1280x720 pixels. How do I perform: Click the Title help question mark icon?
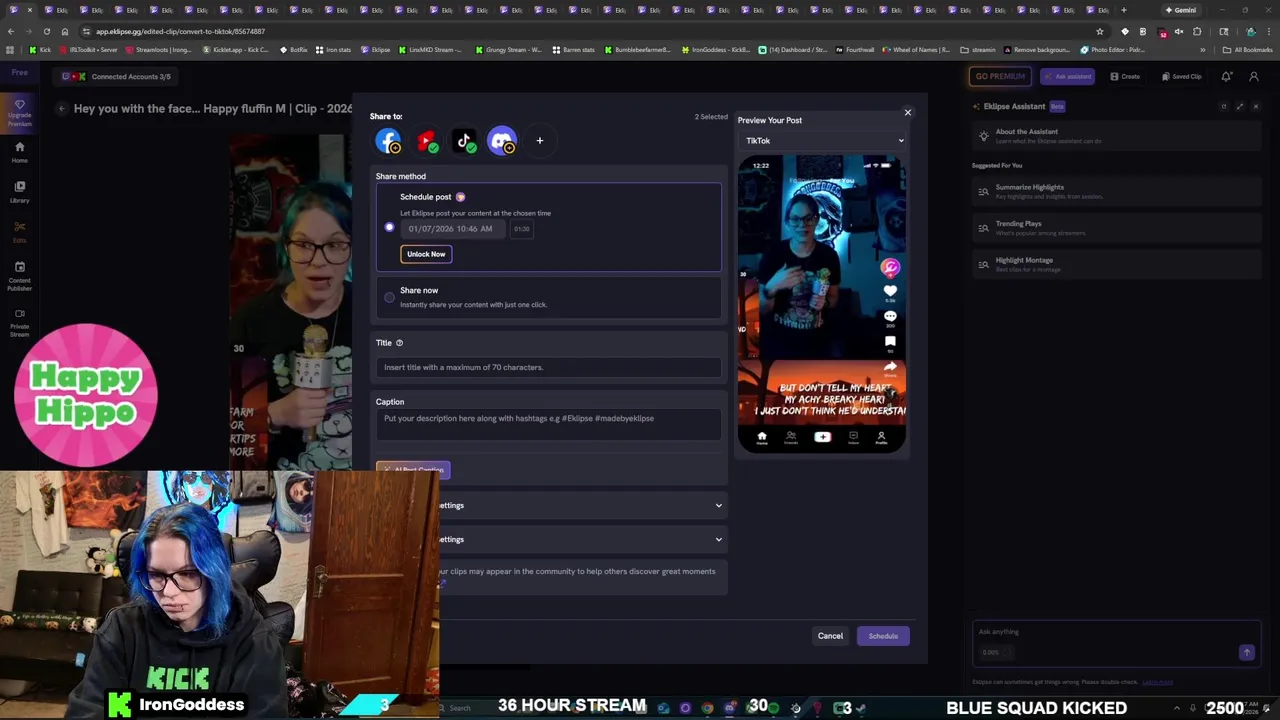click(x=399, y=343)
